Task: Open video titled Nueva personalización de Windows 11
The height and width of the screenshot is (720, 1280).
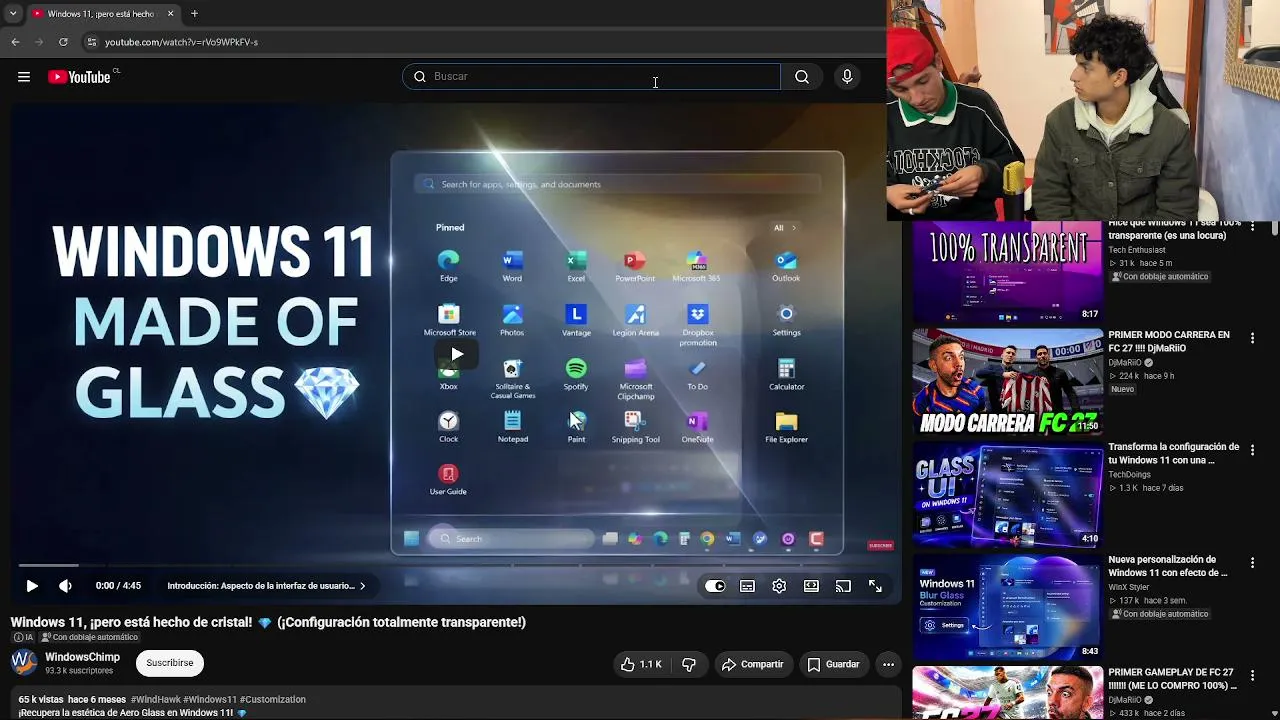Action: [x=1168, y=566]
